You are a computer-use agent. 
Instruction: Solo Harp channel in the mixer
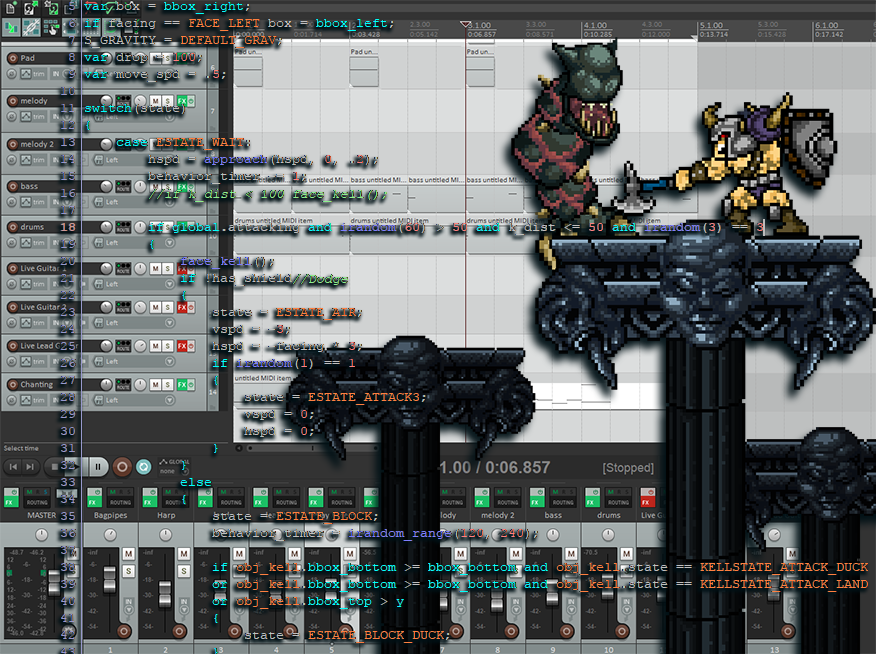pyautogui.click(x=184, y=571)
